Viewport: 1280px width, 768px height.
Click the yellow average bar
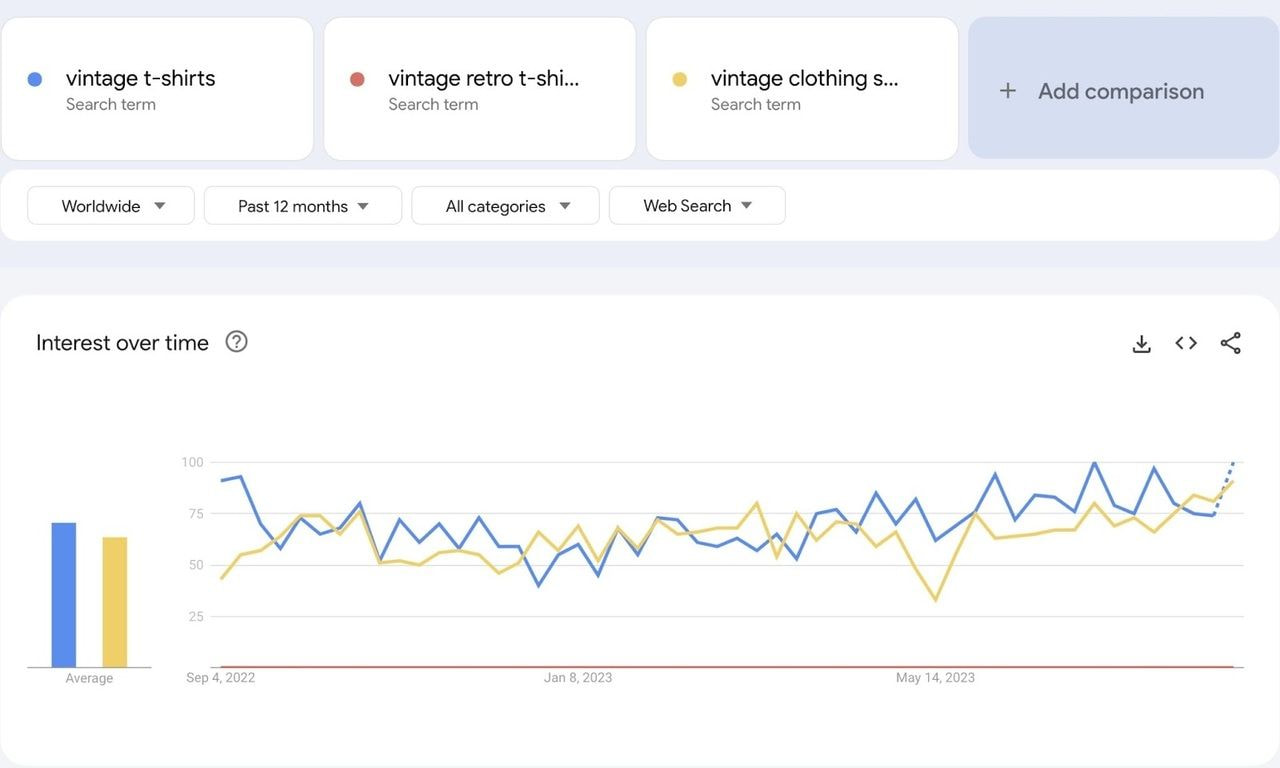(x=115, y=602)
